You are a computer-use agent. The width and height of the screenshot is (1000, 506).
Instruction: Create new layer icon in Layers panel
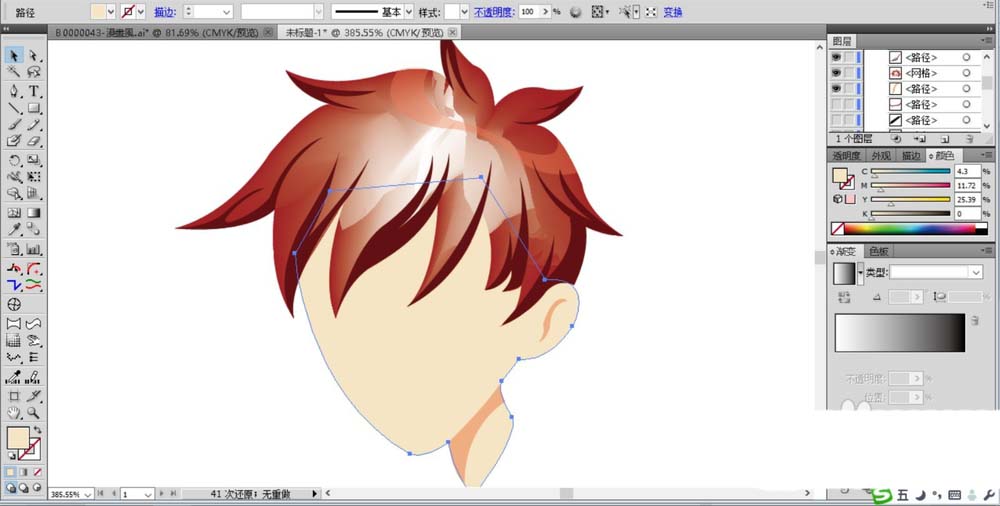(944, 138)
